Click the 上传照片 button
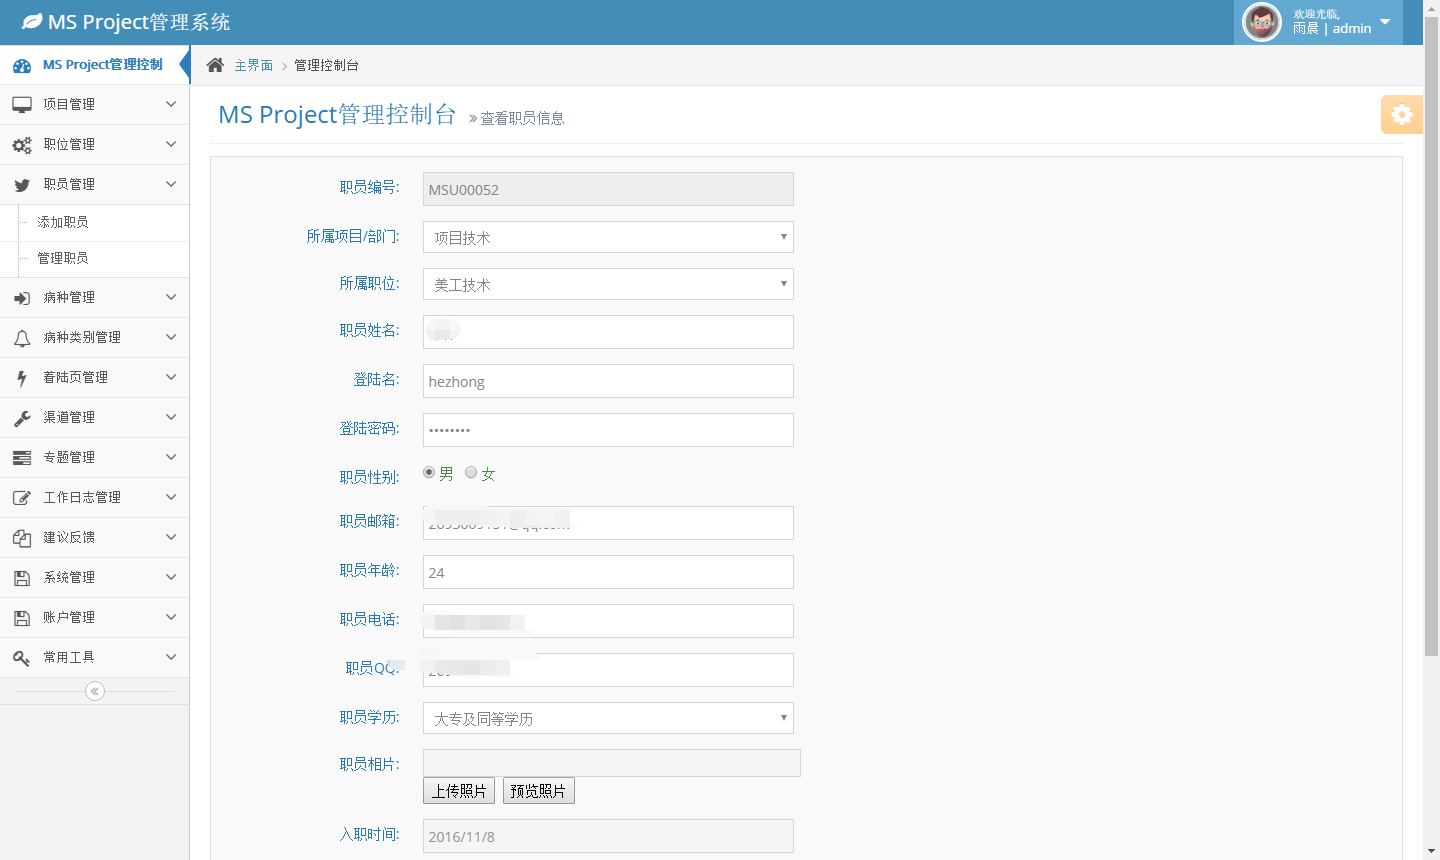1440x860 pixels. click(x=459, y=791)
